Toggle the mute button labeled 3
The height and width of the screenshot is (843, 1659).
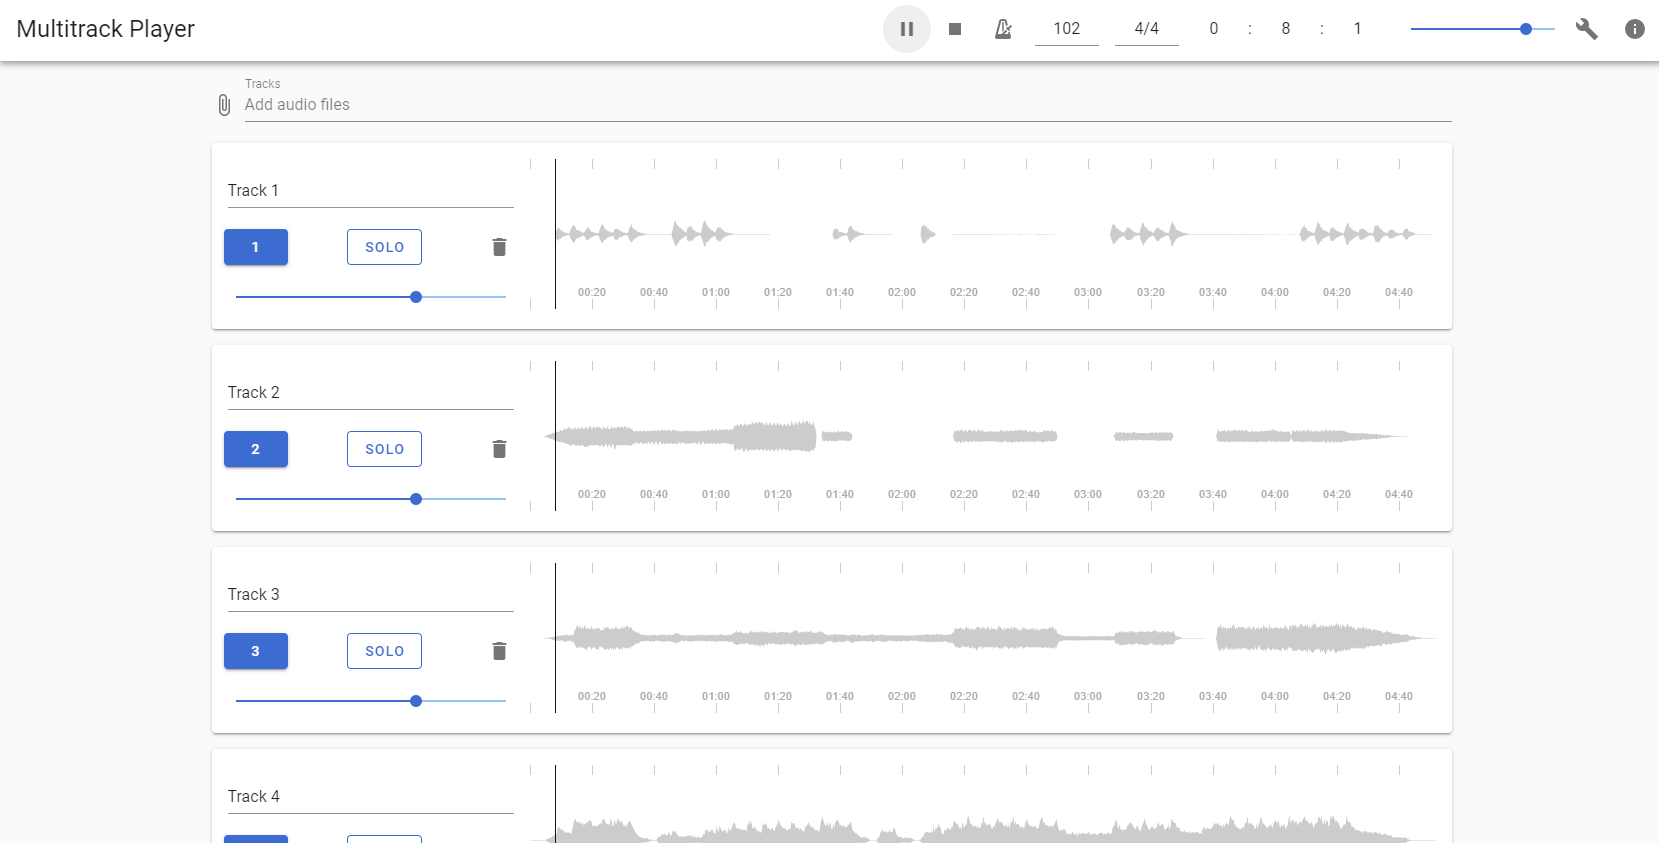256,651
